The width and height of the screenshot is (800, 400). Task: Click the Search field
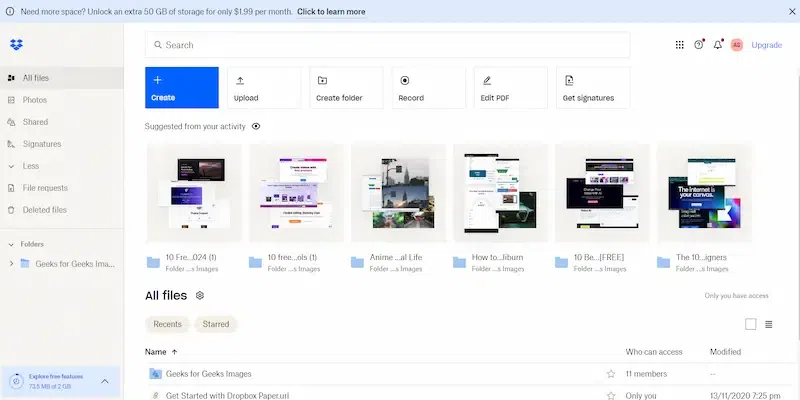(387, 45)
